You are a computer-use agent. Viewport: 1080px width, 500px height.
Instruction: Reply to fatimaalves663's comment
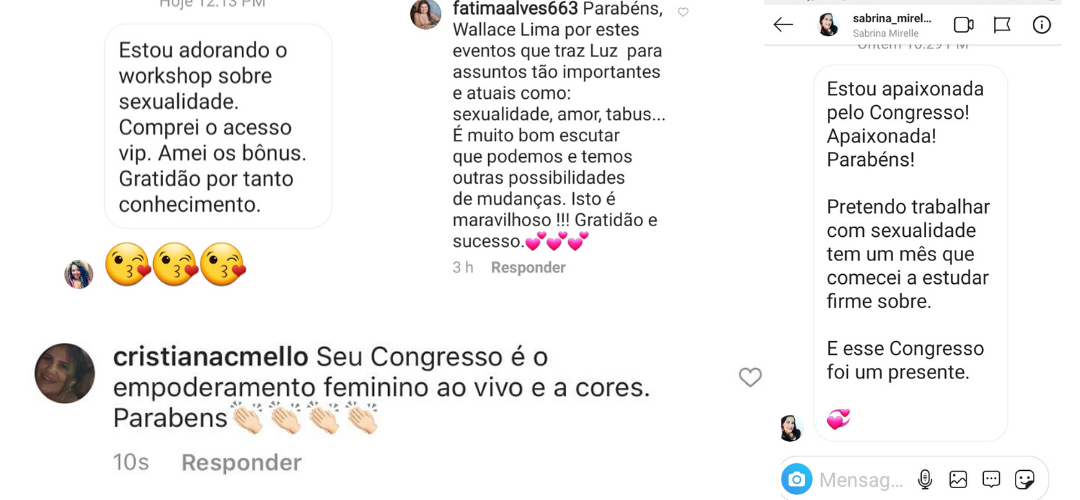click(528, 267)
